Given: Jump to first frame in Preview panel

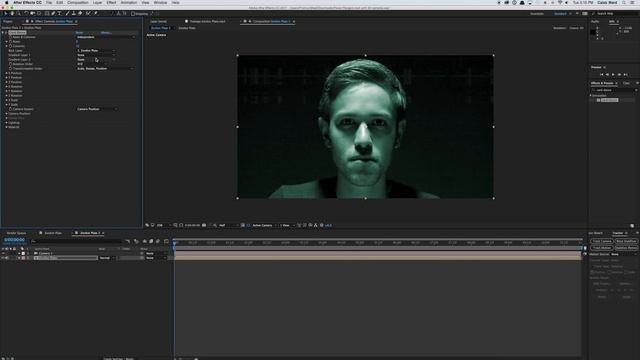Looking at the screenshot, I should pyautogui.click(x=601, y=75).
